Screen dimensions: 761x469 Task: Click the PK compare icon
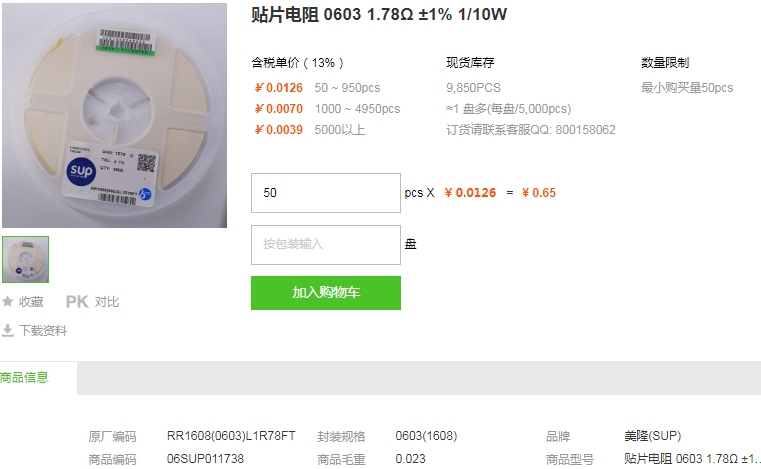(x=77, y=302)
